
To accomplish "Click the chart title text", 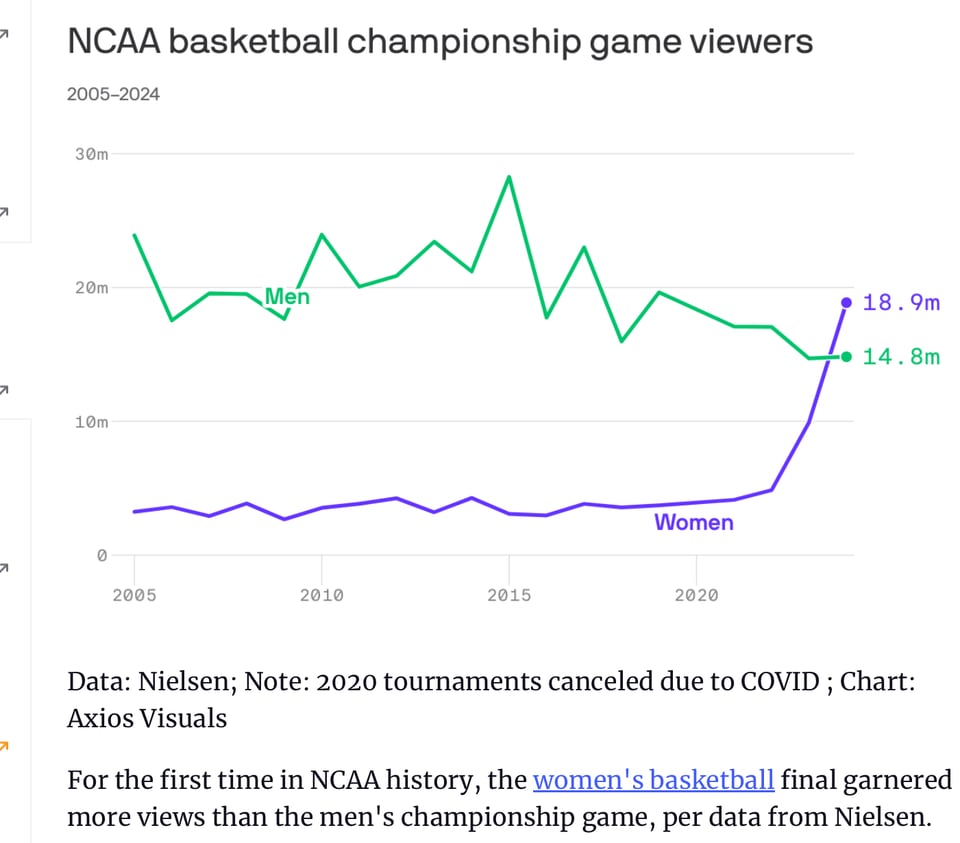I will coord(439,42).
